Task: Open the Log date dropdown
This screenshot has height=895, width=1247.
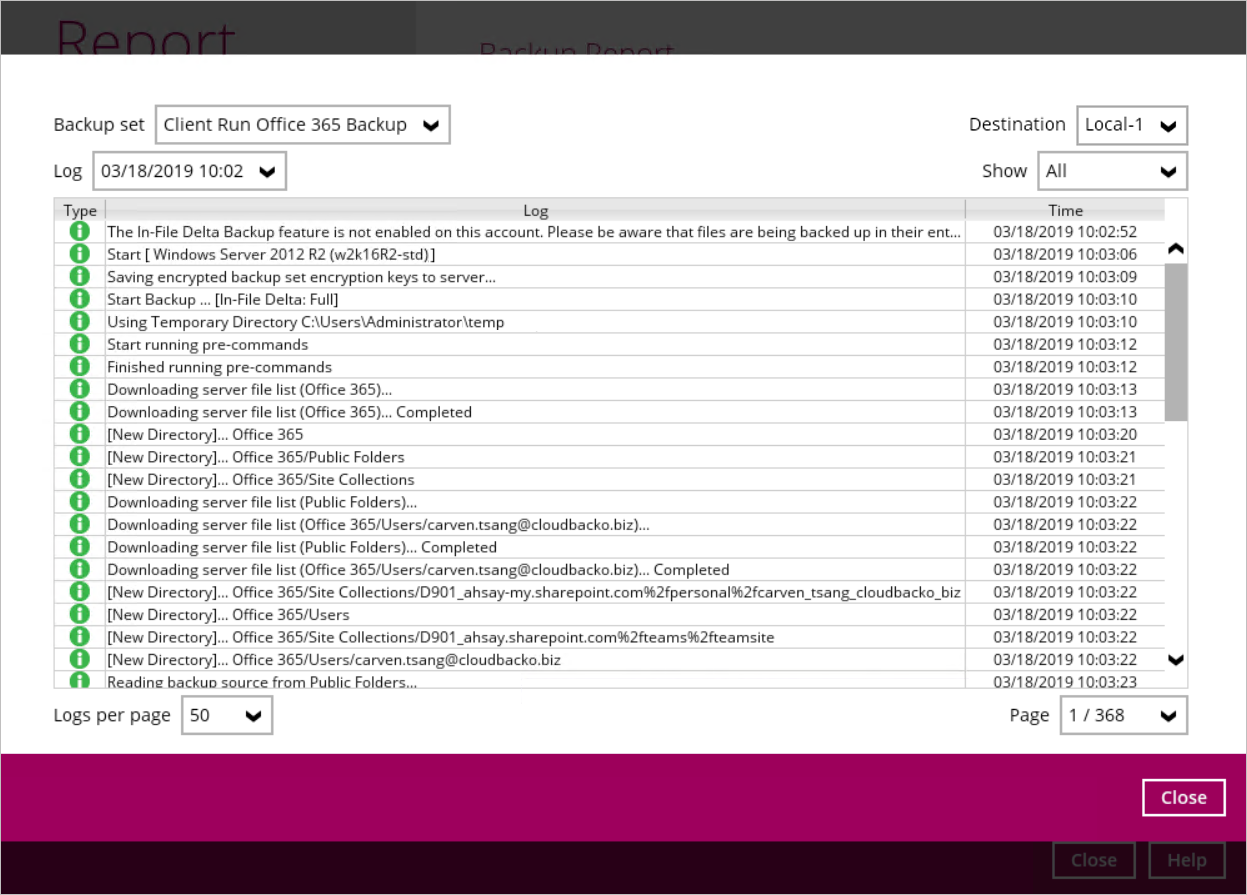Action: pyautogui.click(x=189, y=171)
